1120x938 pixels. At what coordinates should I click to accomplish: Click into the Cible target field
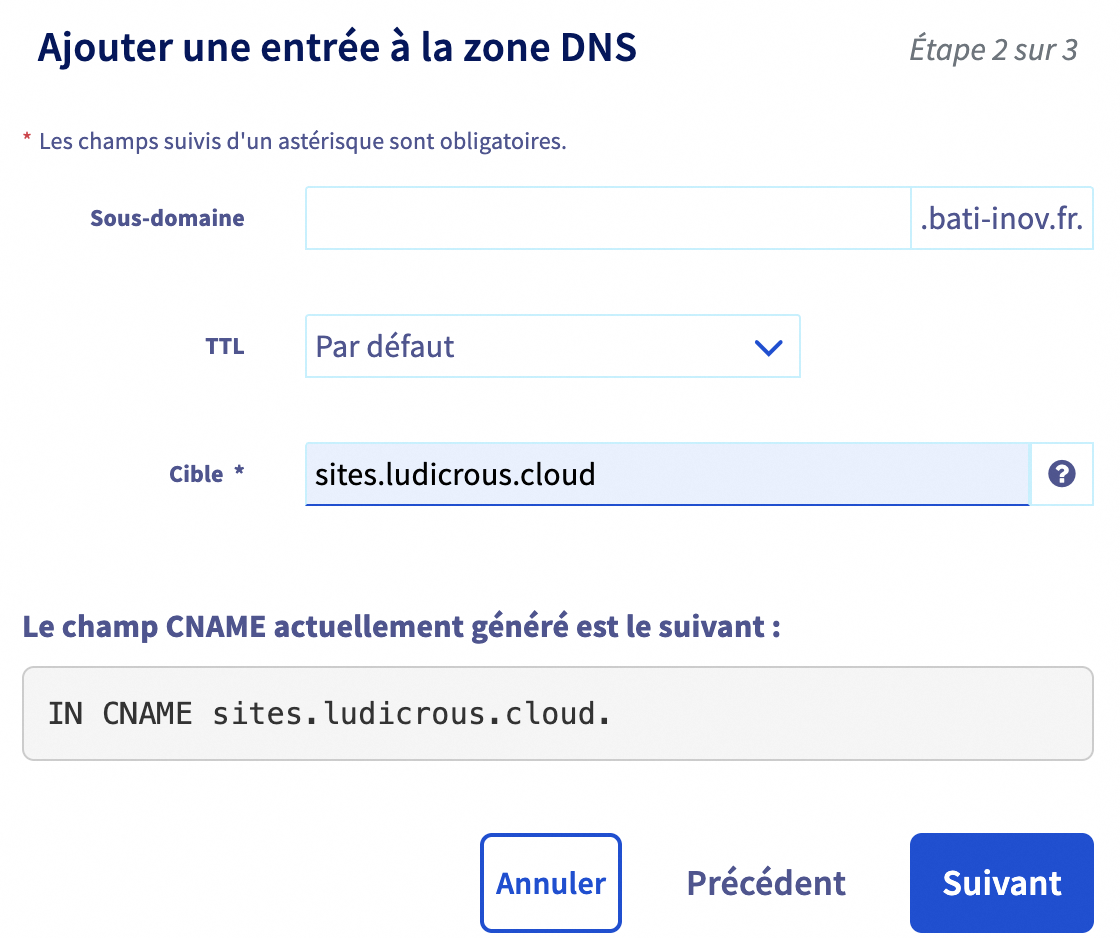(666, 474)
